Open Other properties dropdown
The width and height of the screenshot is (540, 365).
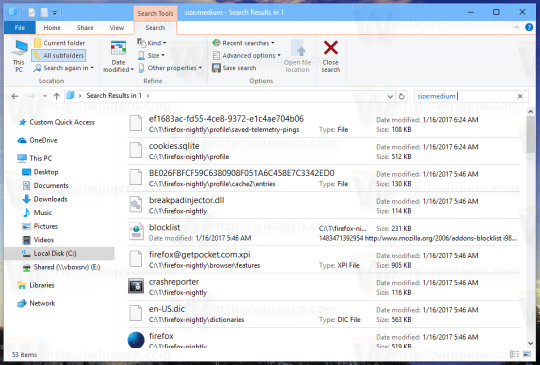coord(170,68)
